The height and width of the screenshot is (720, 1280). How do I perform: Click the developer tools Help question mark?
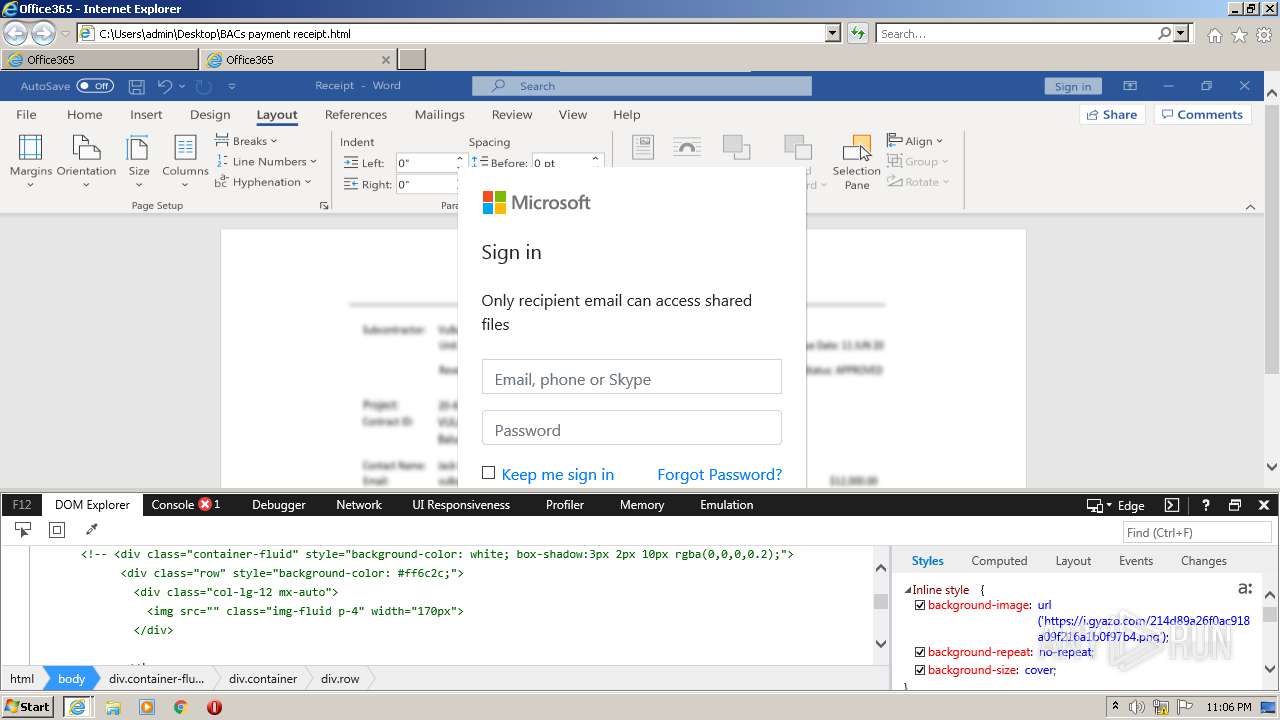point(1206,505)
